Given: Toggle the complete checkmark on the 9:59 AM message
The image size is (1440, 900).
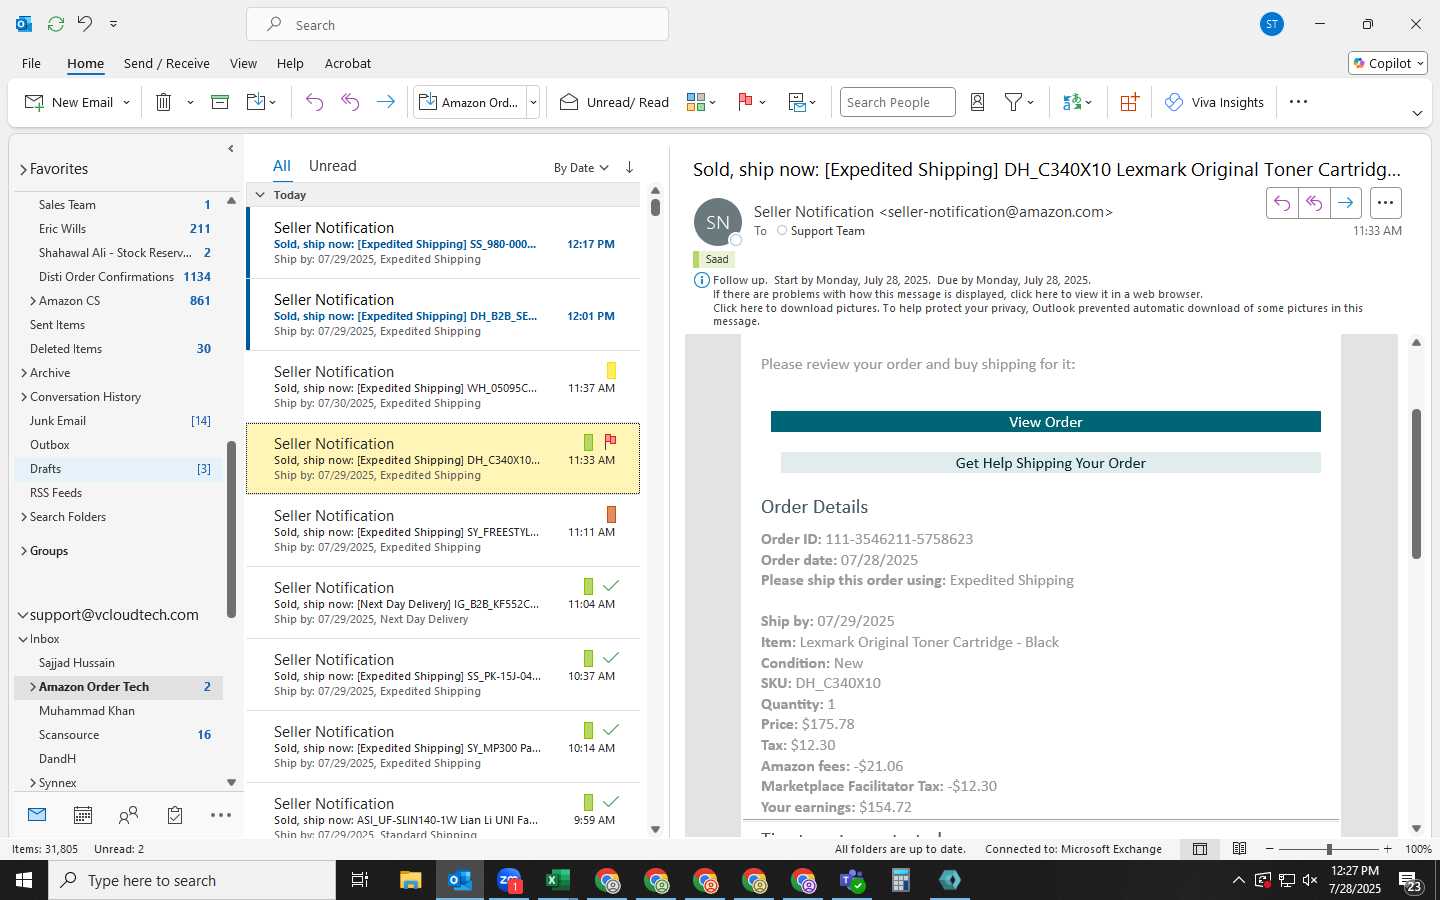Looking at the screenshot, I should pyautogui.click(x=611, y=801).
